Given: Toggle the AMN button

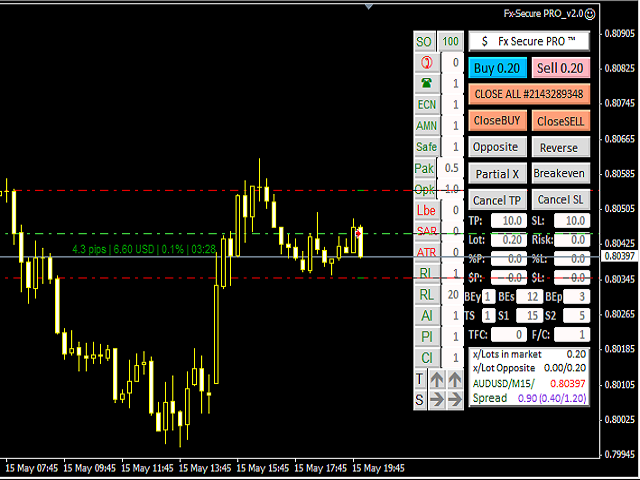Looking at the screenshot, I should [x=427, y=126].
